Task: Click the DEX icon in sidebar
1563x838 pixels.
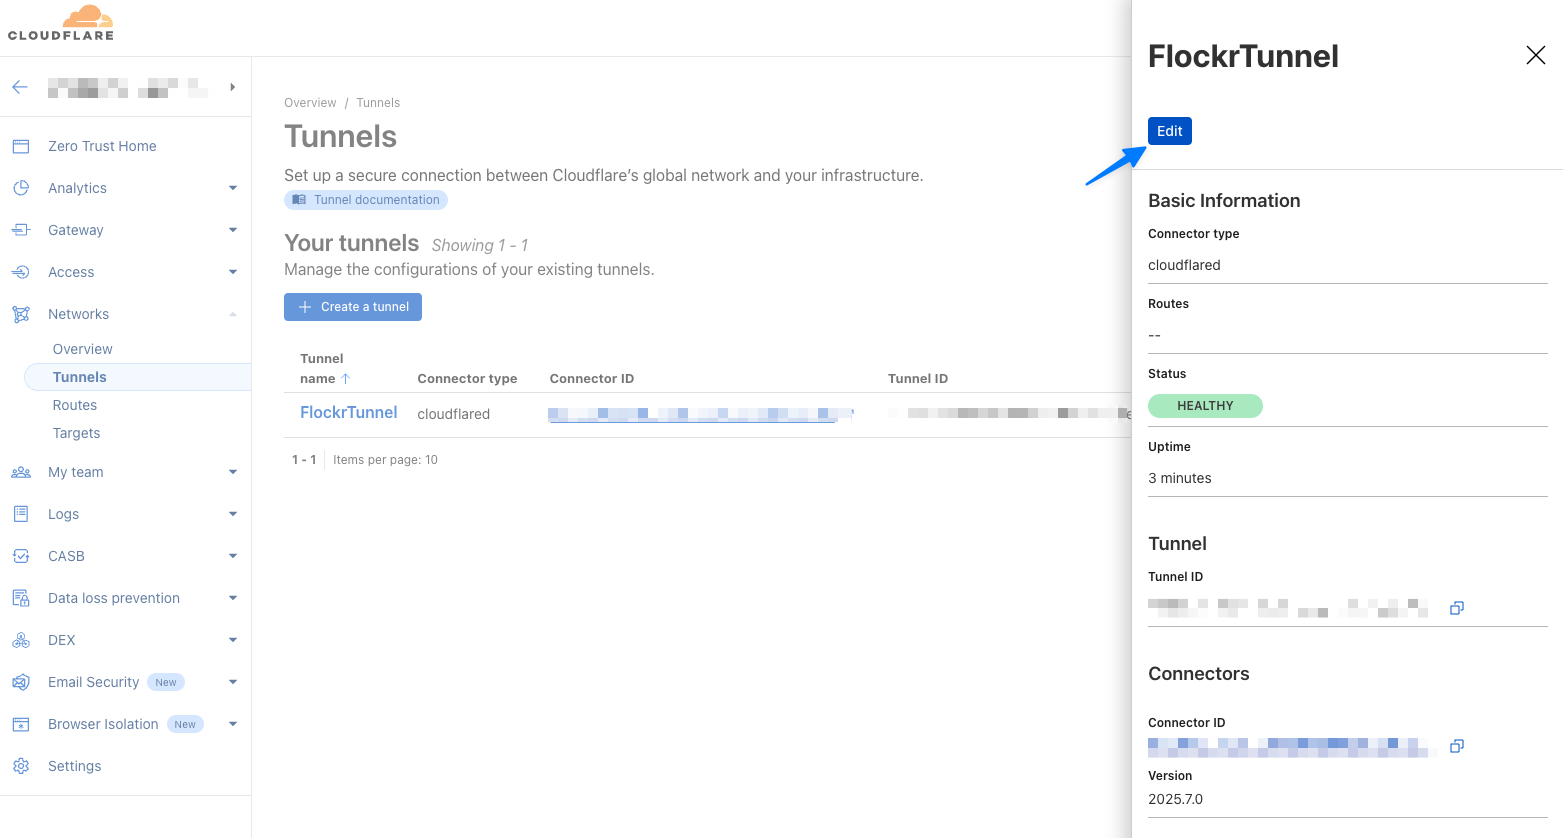Action: point(21,640)
